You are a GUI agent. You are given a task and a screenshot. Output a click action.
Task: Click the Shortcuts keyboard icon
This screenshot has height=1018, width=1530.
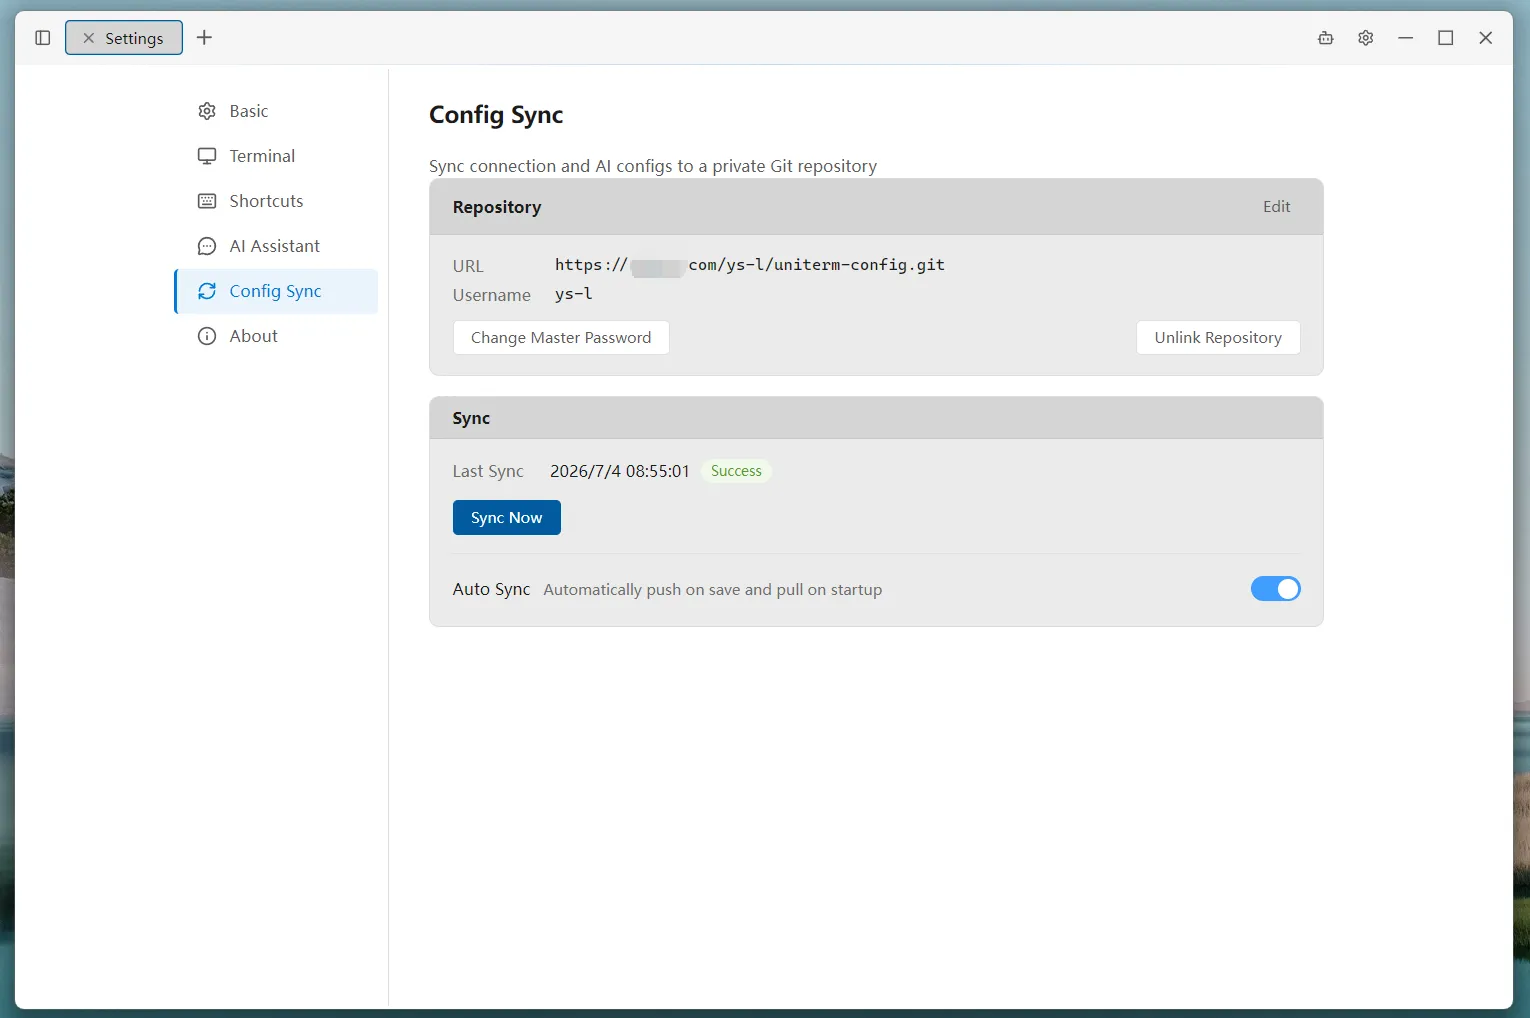pyautogui.click(x=207, y=201)
